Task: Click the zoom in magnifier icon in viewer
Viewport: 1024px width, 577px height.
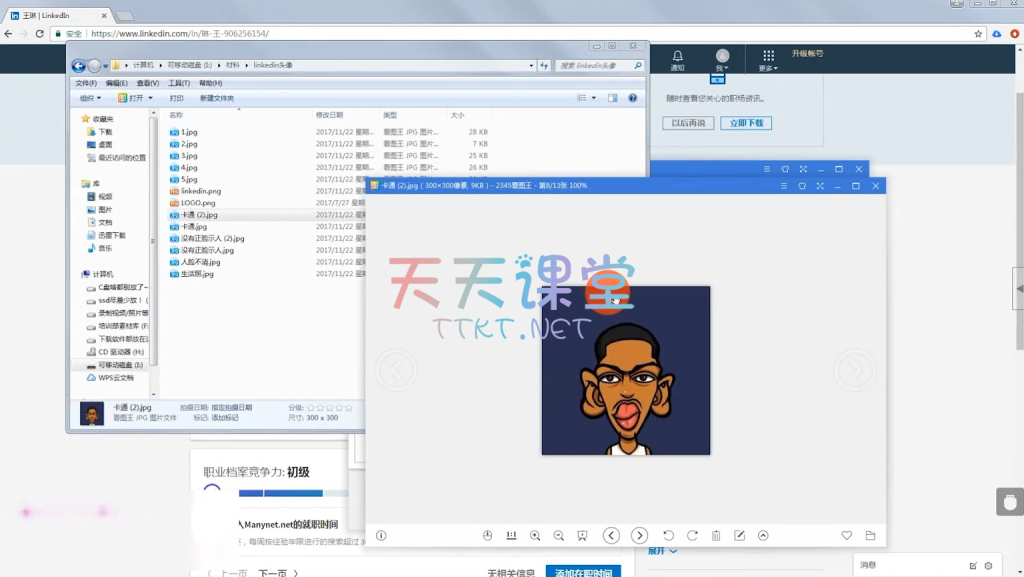Action: 535,536
